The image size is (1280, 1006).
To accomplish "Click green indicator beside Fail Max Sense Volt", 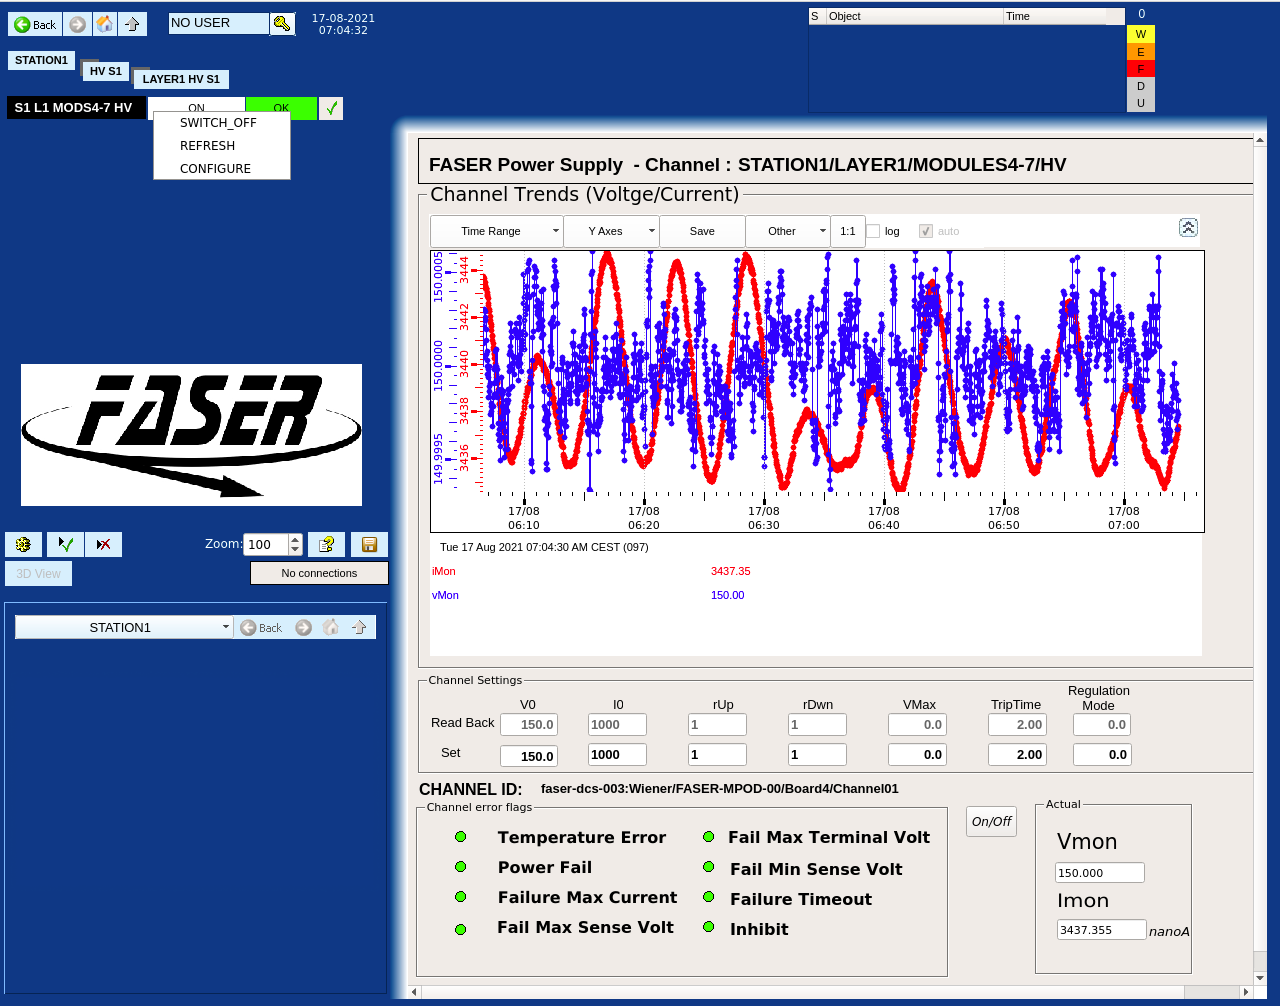I will pyautogui.click(x=461, y=929).
